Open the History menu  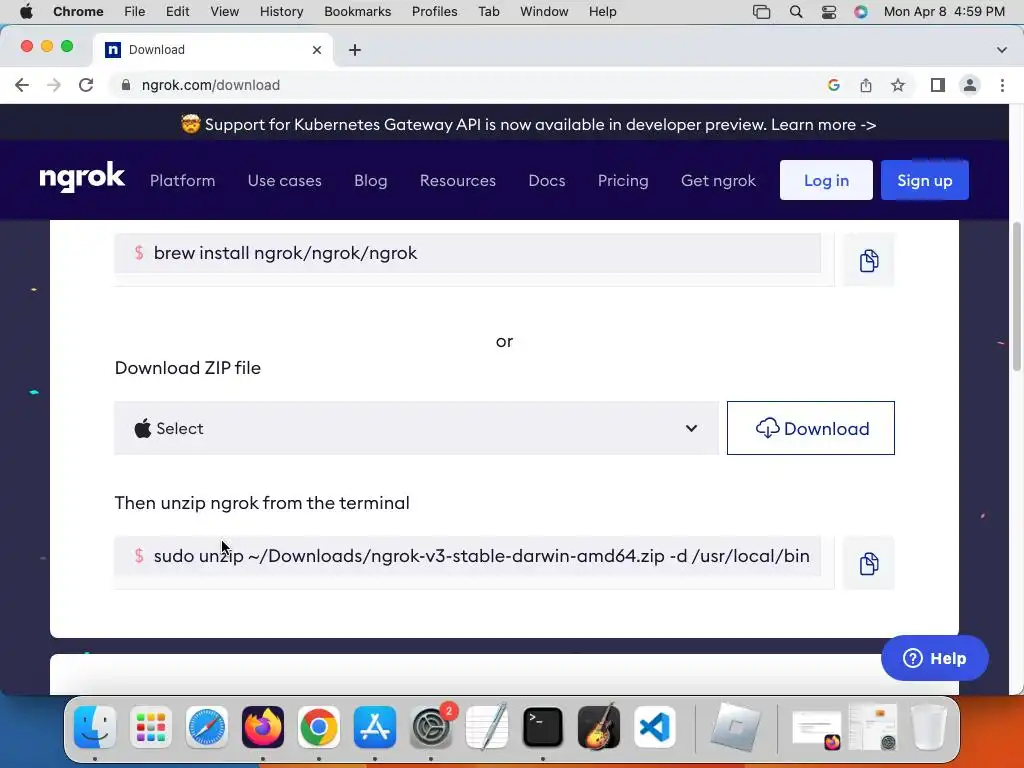click(281, 12)
